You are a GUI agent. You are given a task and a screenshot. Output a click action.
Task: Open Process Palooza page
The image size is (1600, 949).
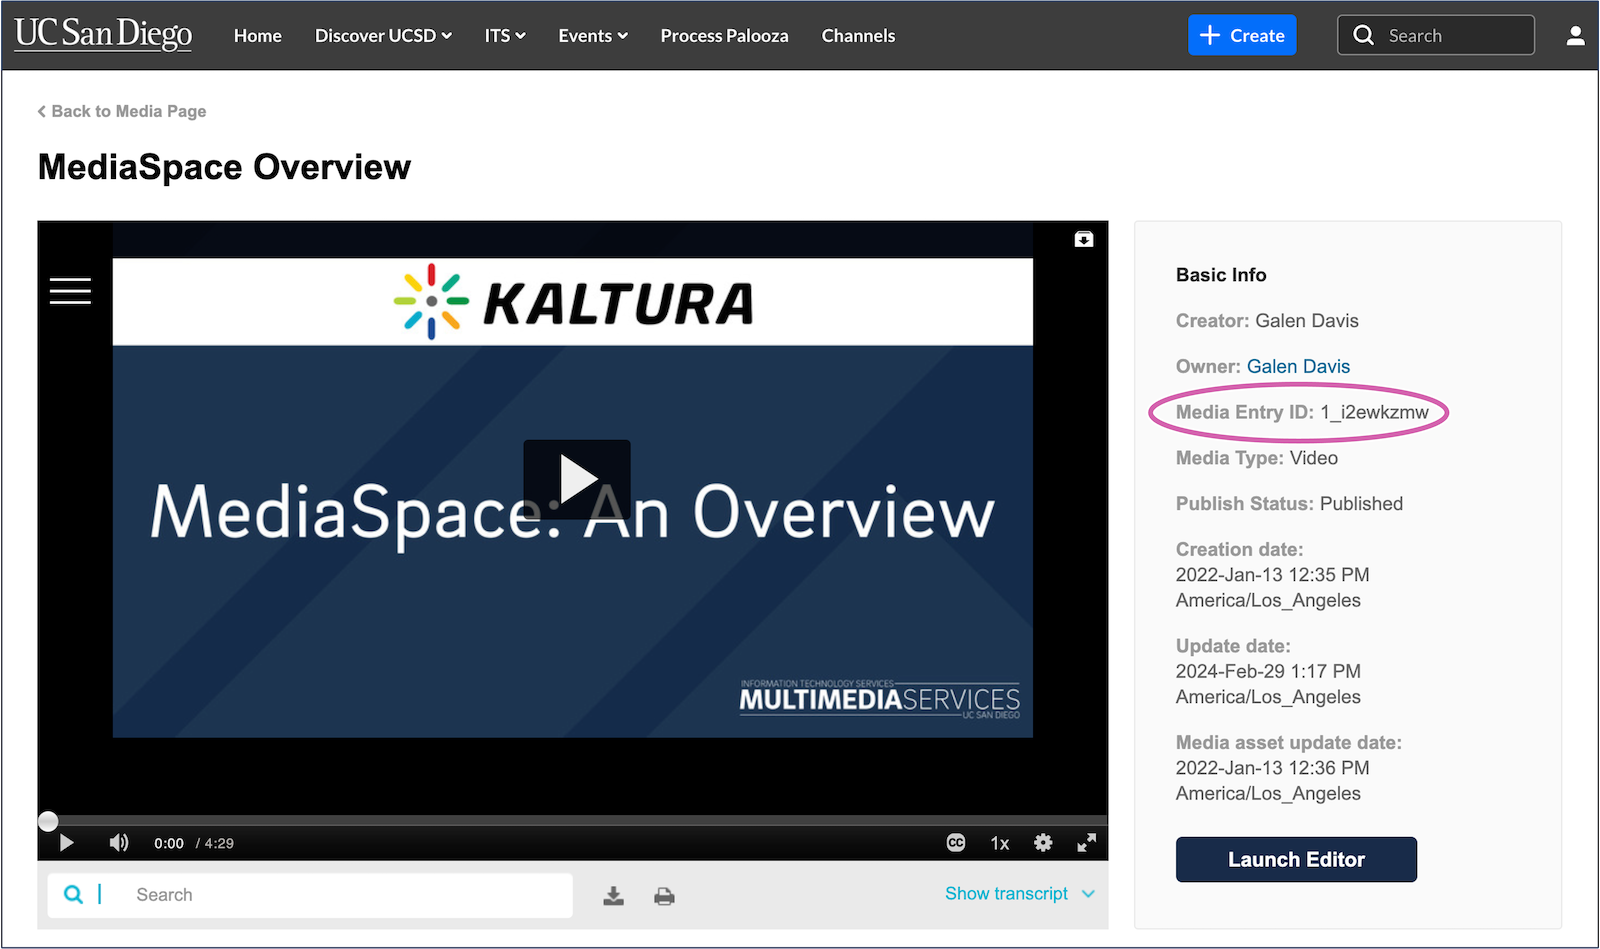(724, 35)
